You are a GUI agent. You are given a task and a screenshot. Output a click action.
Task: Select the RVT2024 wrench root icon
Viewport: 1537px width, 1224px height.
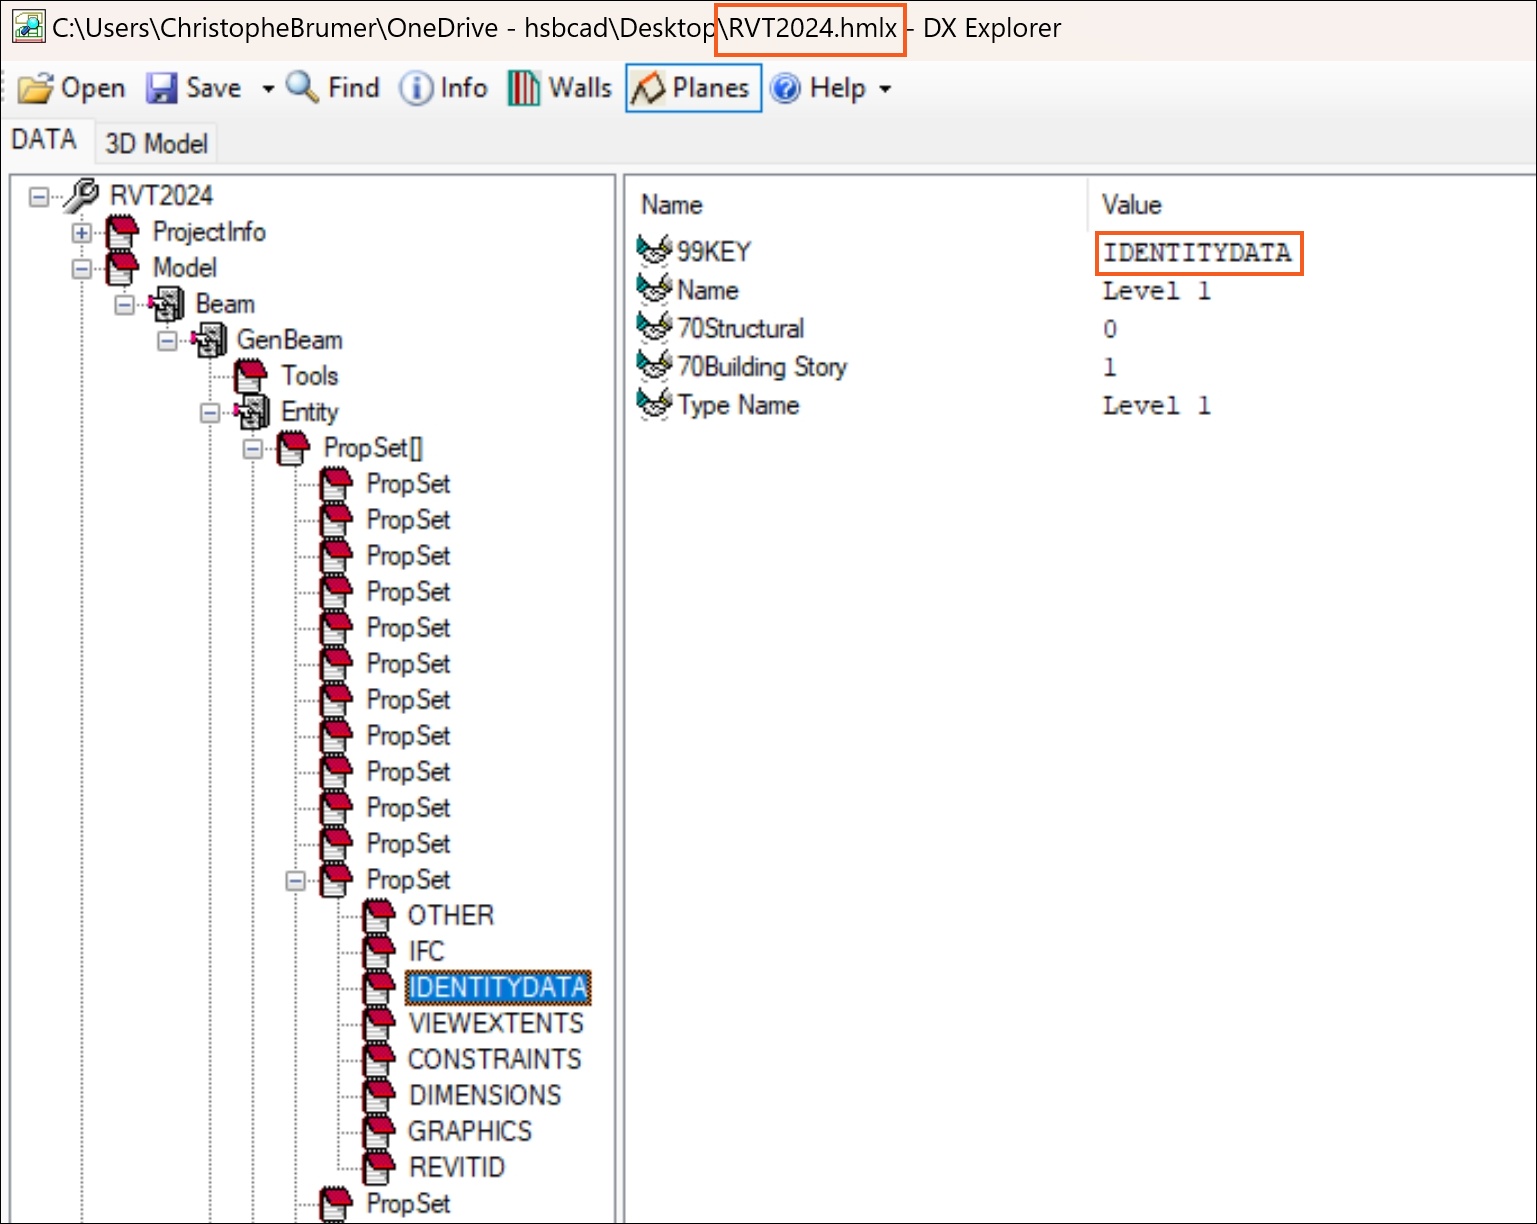(80, 195)
